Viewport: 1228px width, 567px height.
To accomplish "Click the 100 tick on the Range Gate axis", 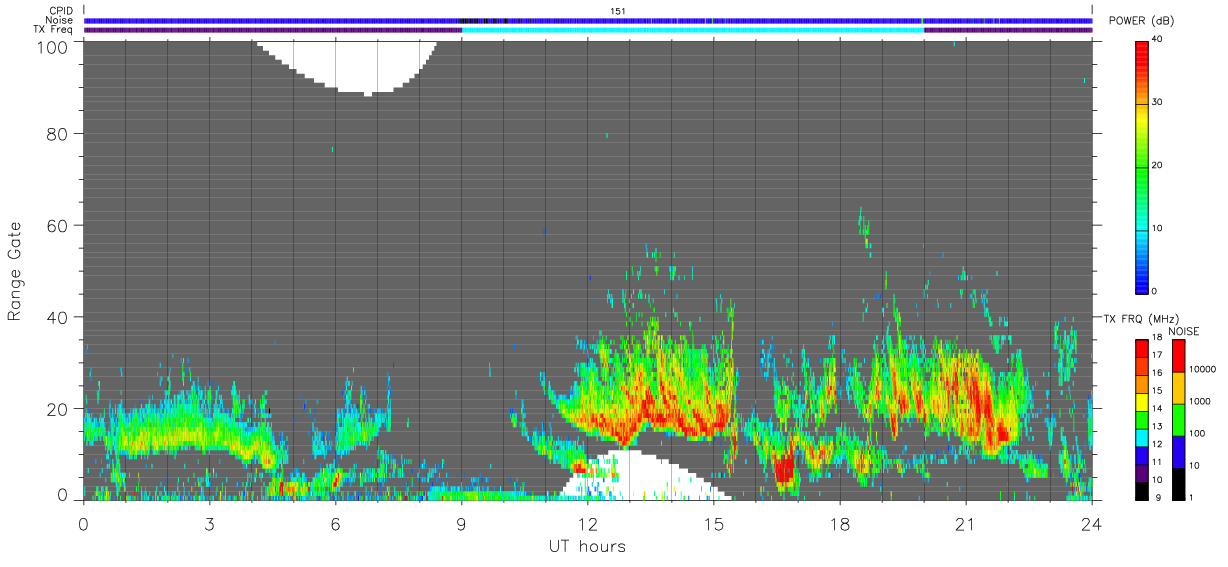I will pyautogui.click(x=51, y=46).
